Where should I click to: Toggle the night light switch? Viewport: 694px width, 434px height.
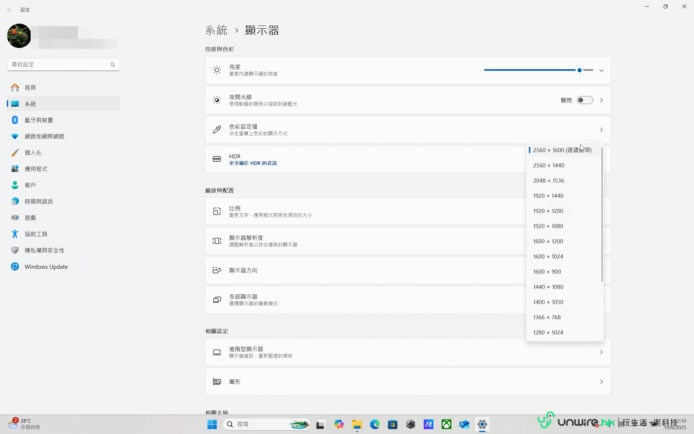click(584, 100)
